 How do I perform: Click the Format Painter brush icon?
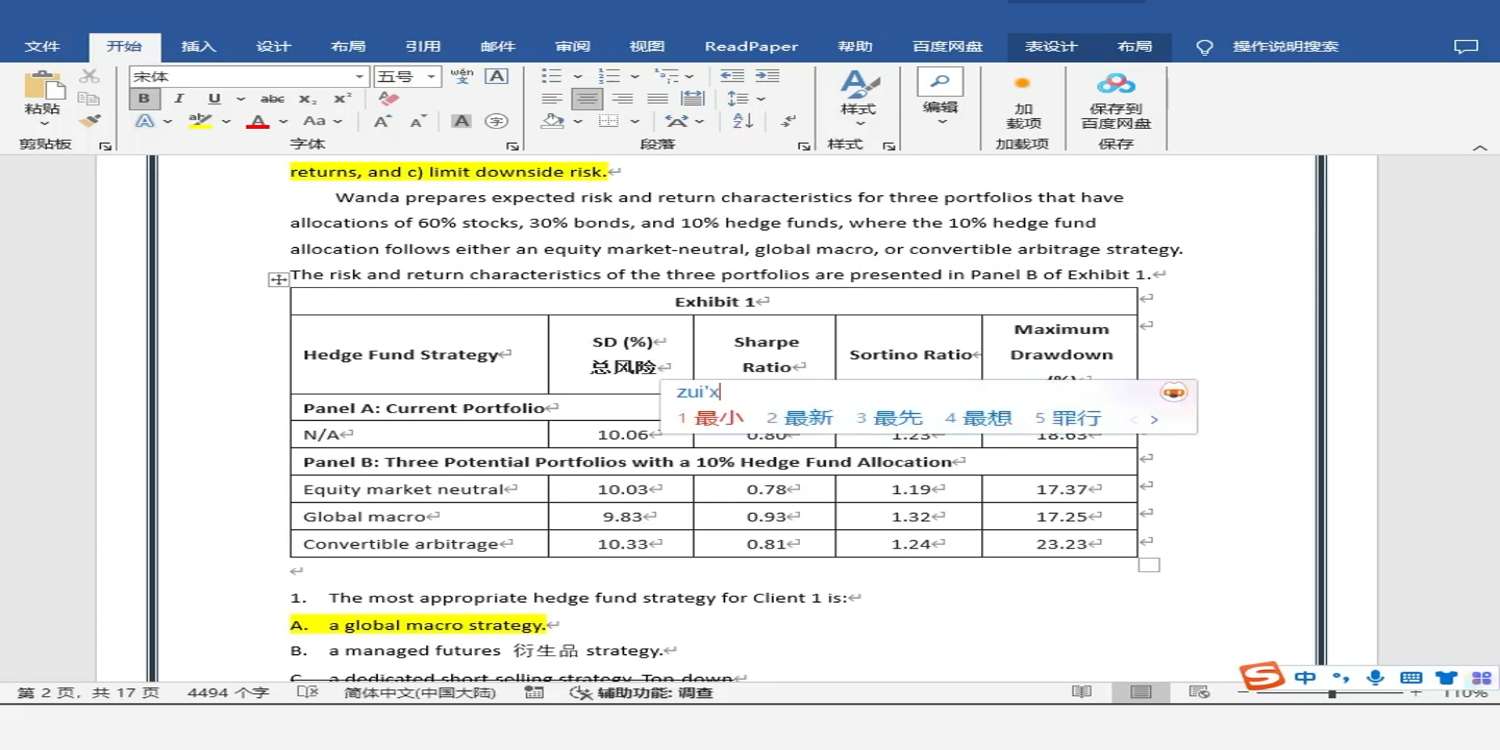(x=90, y=121)
